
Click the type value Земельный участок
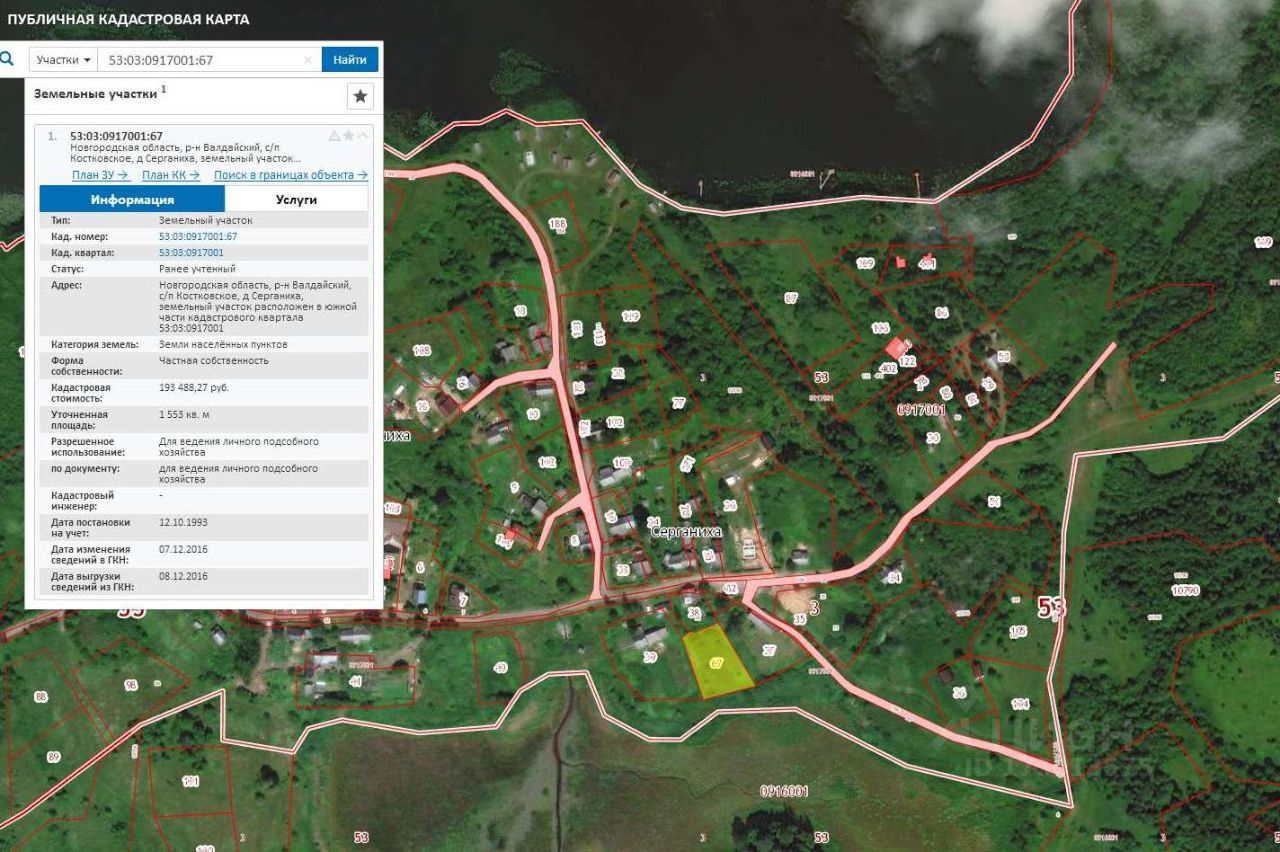click(206, 220)
